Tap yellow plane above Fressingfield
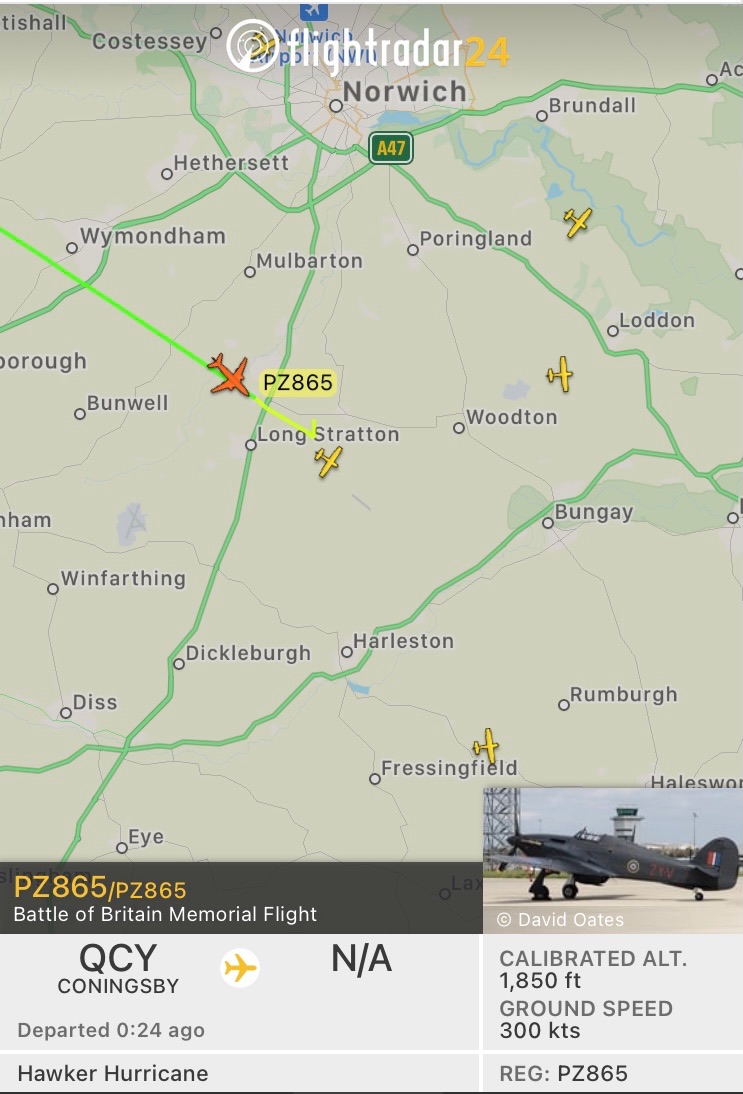The image size is (743, 1094). tap(486, 746)
